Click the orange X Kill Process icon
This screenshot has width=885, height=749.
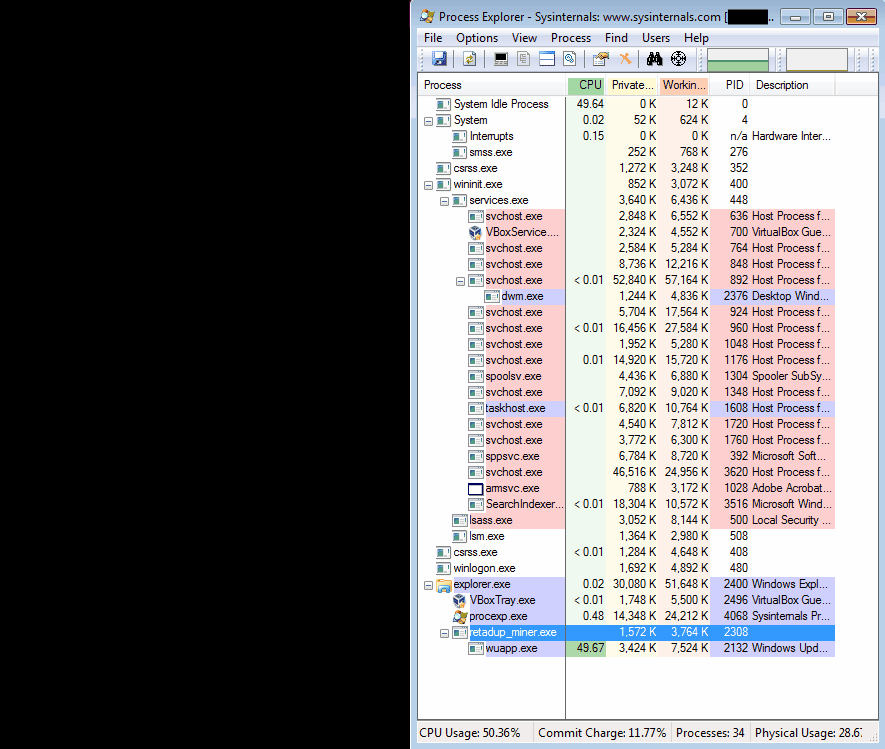click(625, 59)
